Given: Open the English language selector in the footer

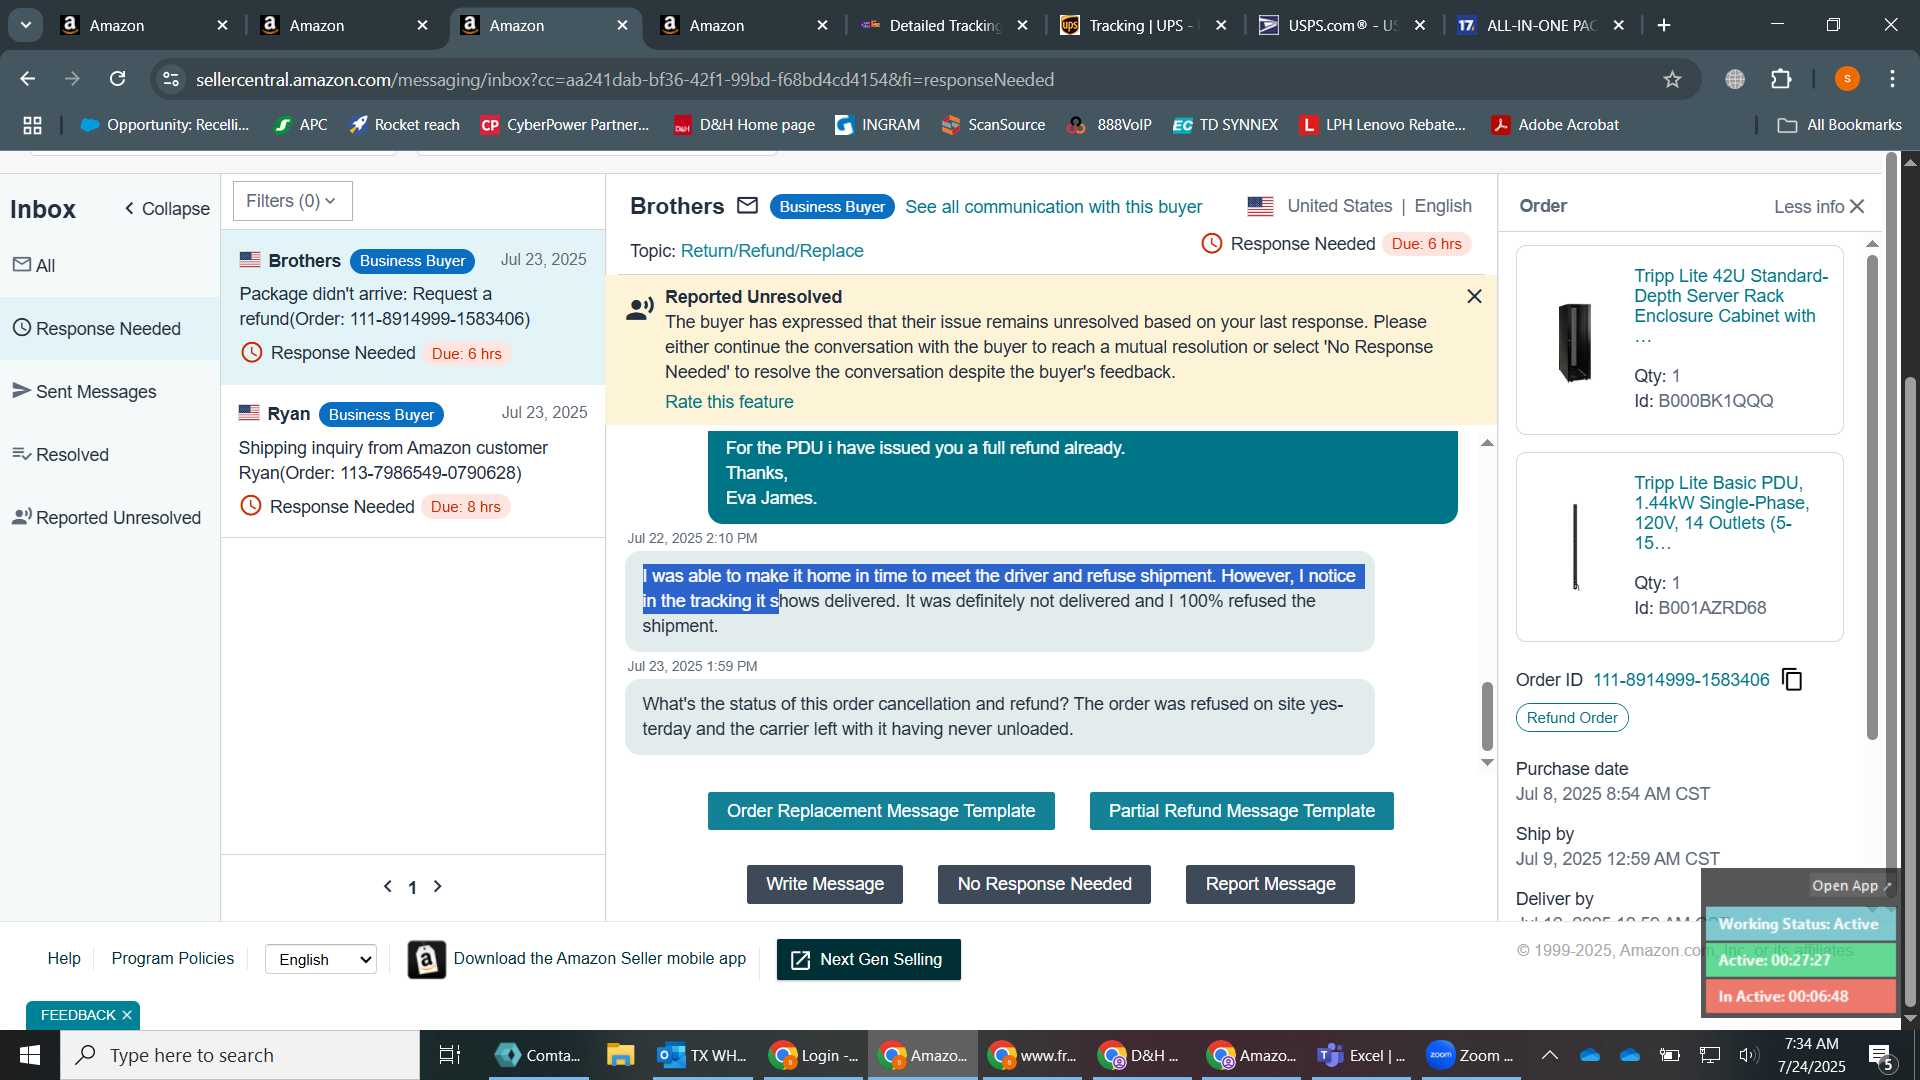Looking at the screenshot, I should (321, 960).
